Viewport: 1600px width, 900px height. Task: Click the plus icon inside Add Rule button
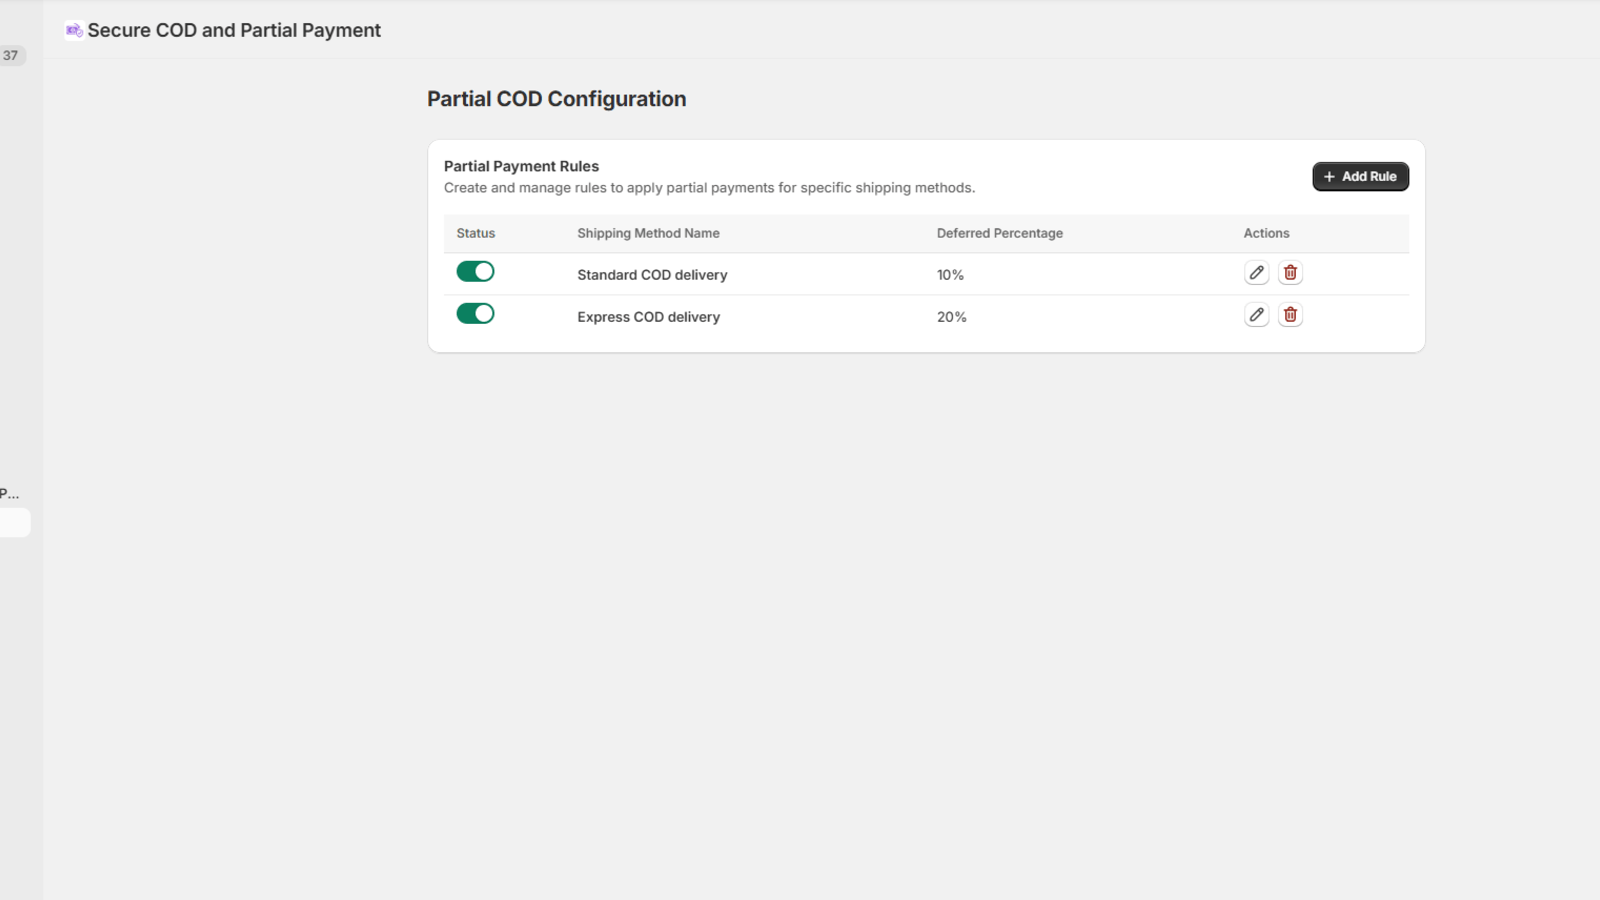(x=1331, y=176)
